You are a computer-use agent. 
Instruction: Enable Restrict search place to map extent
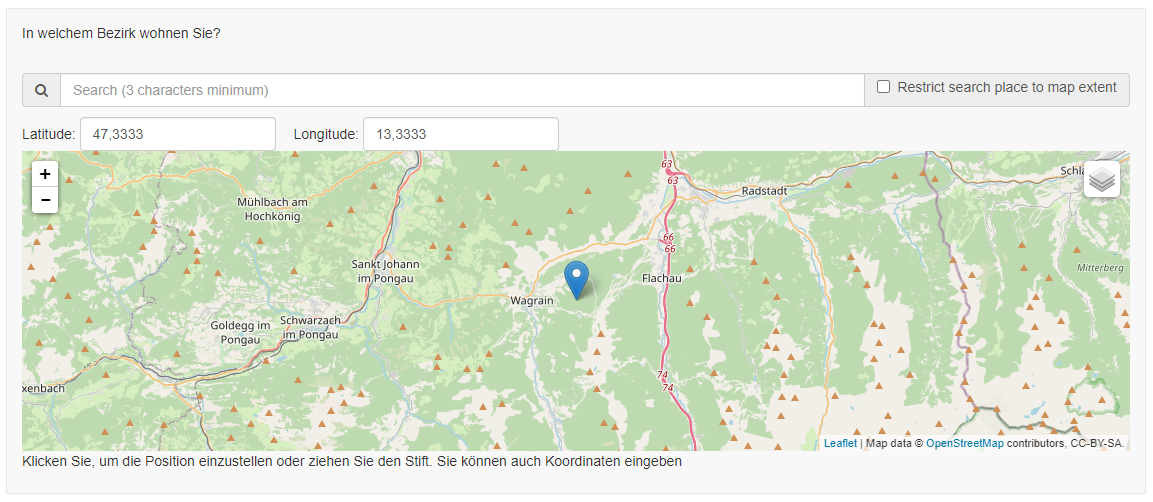pos(884,87)
